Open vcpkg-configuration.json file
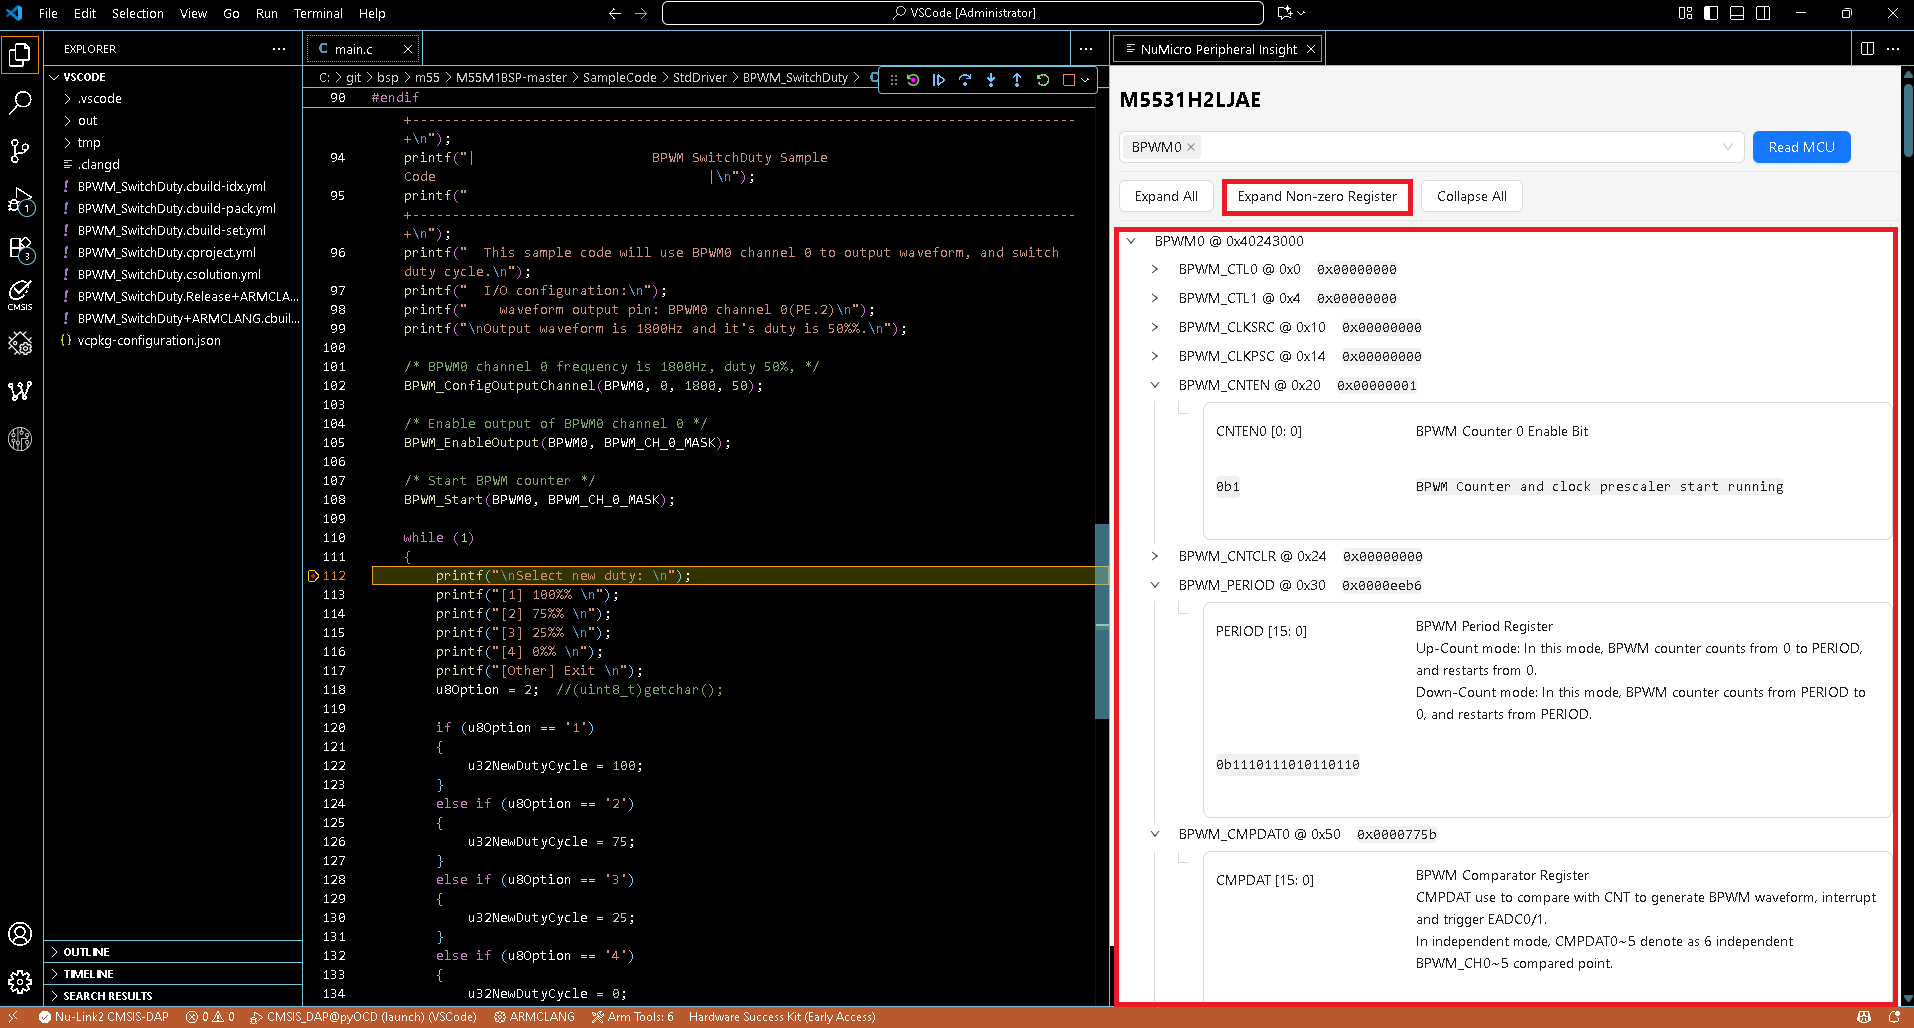 click(x=173, y=340)
